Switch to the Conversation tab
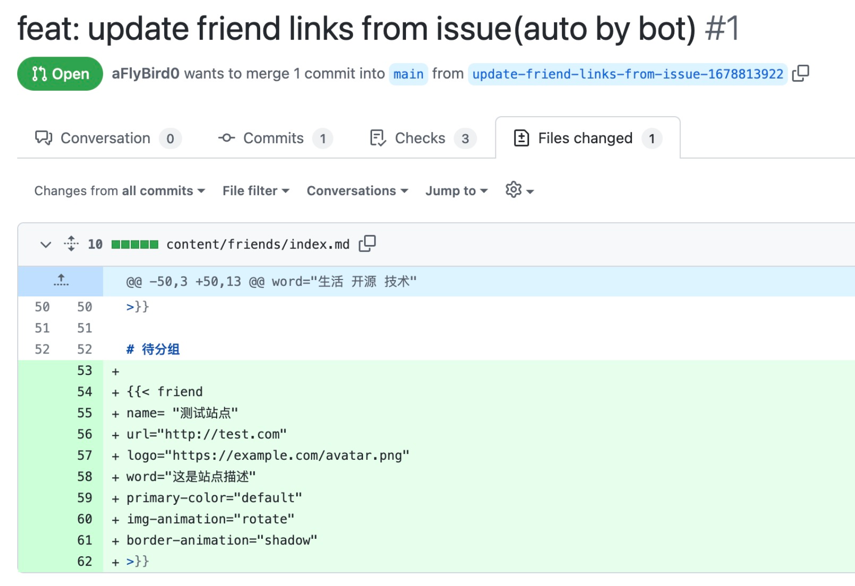 click(x=107, y=138)
